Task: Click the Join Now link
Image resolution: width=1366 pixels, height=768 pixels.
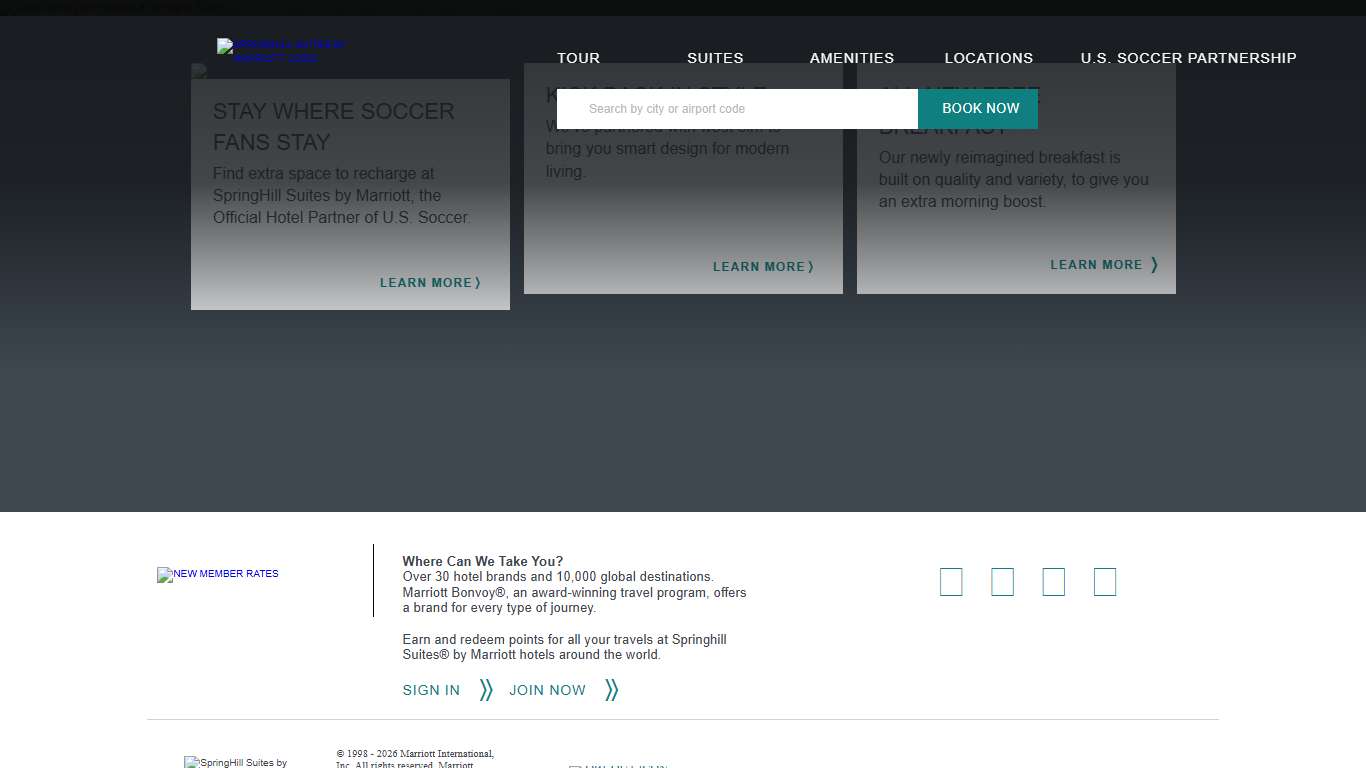Action: point(547,690)
